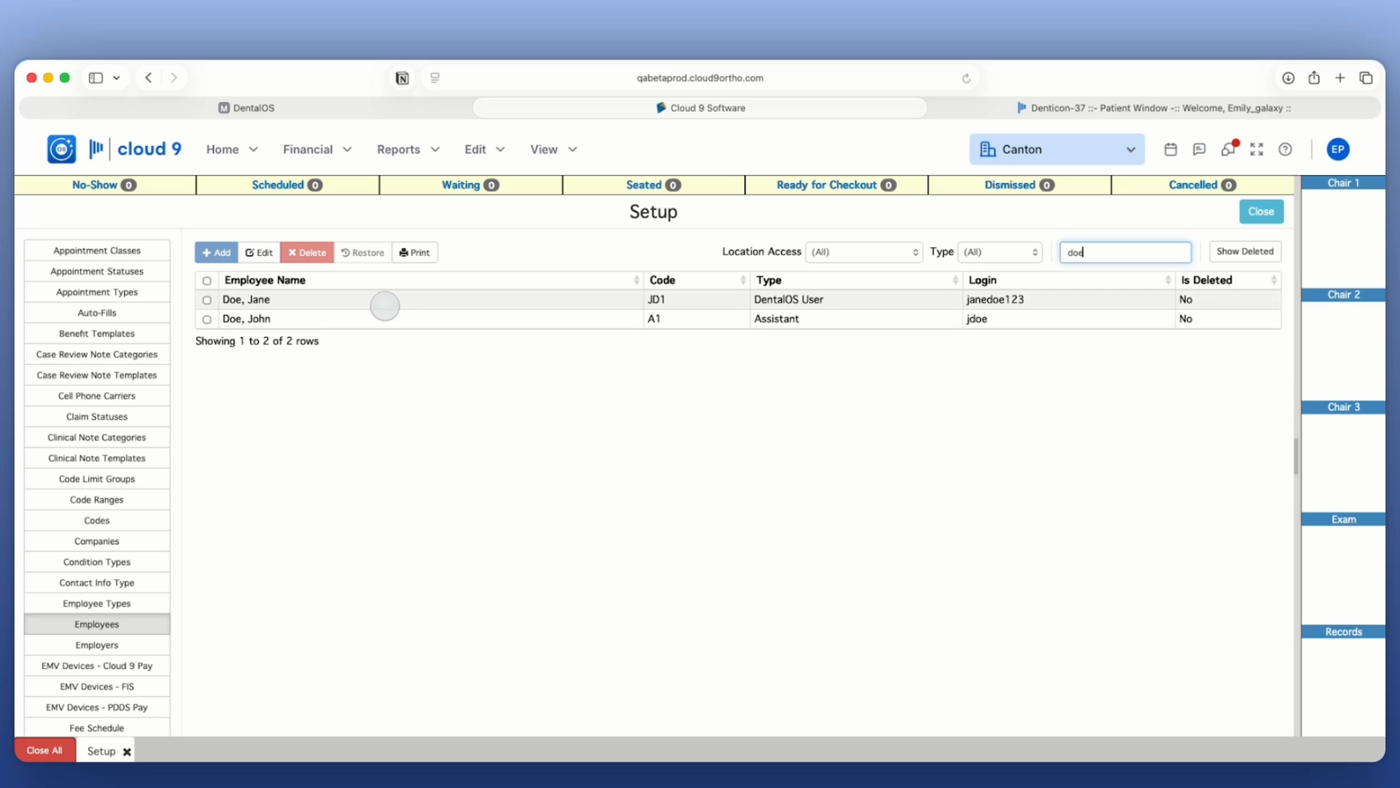Sort the table by Employee Name column

(430, 281)
